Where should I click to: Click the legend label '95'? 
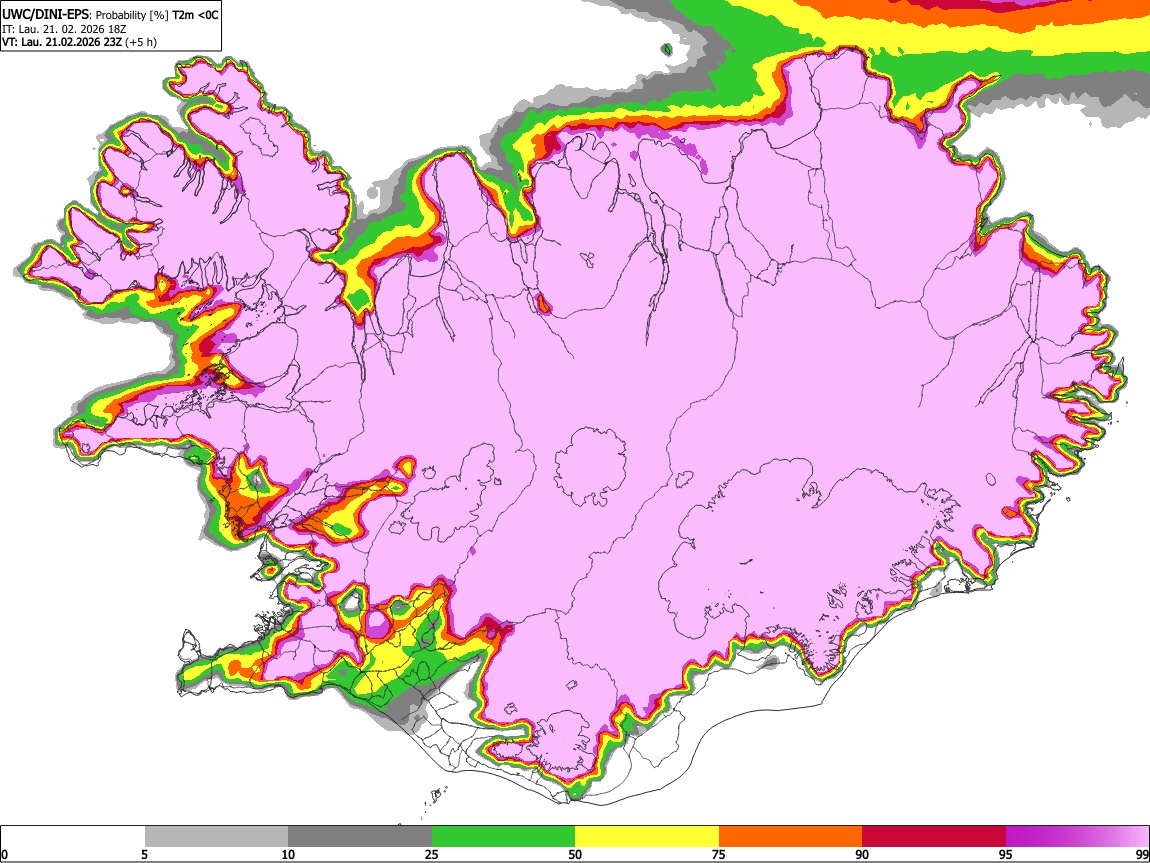pyautogui.click(x=1006, y=854)
